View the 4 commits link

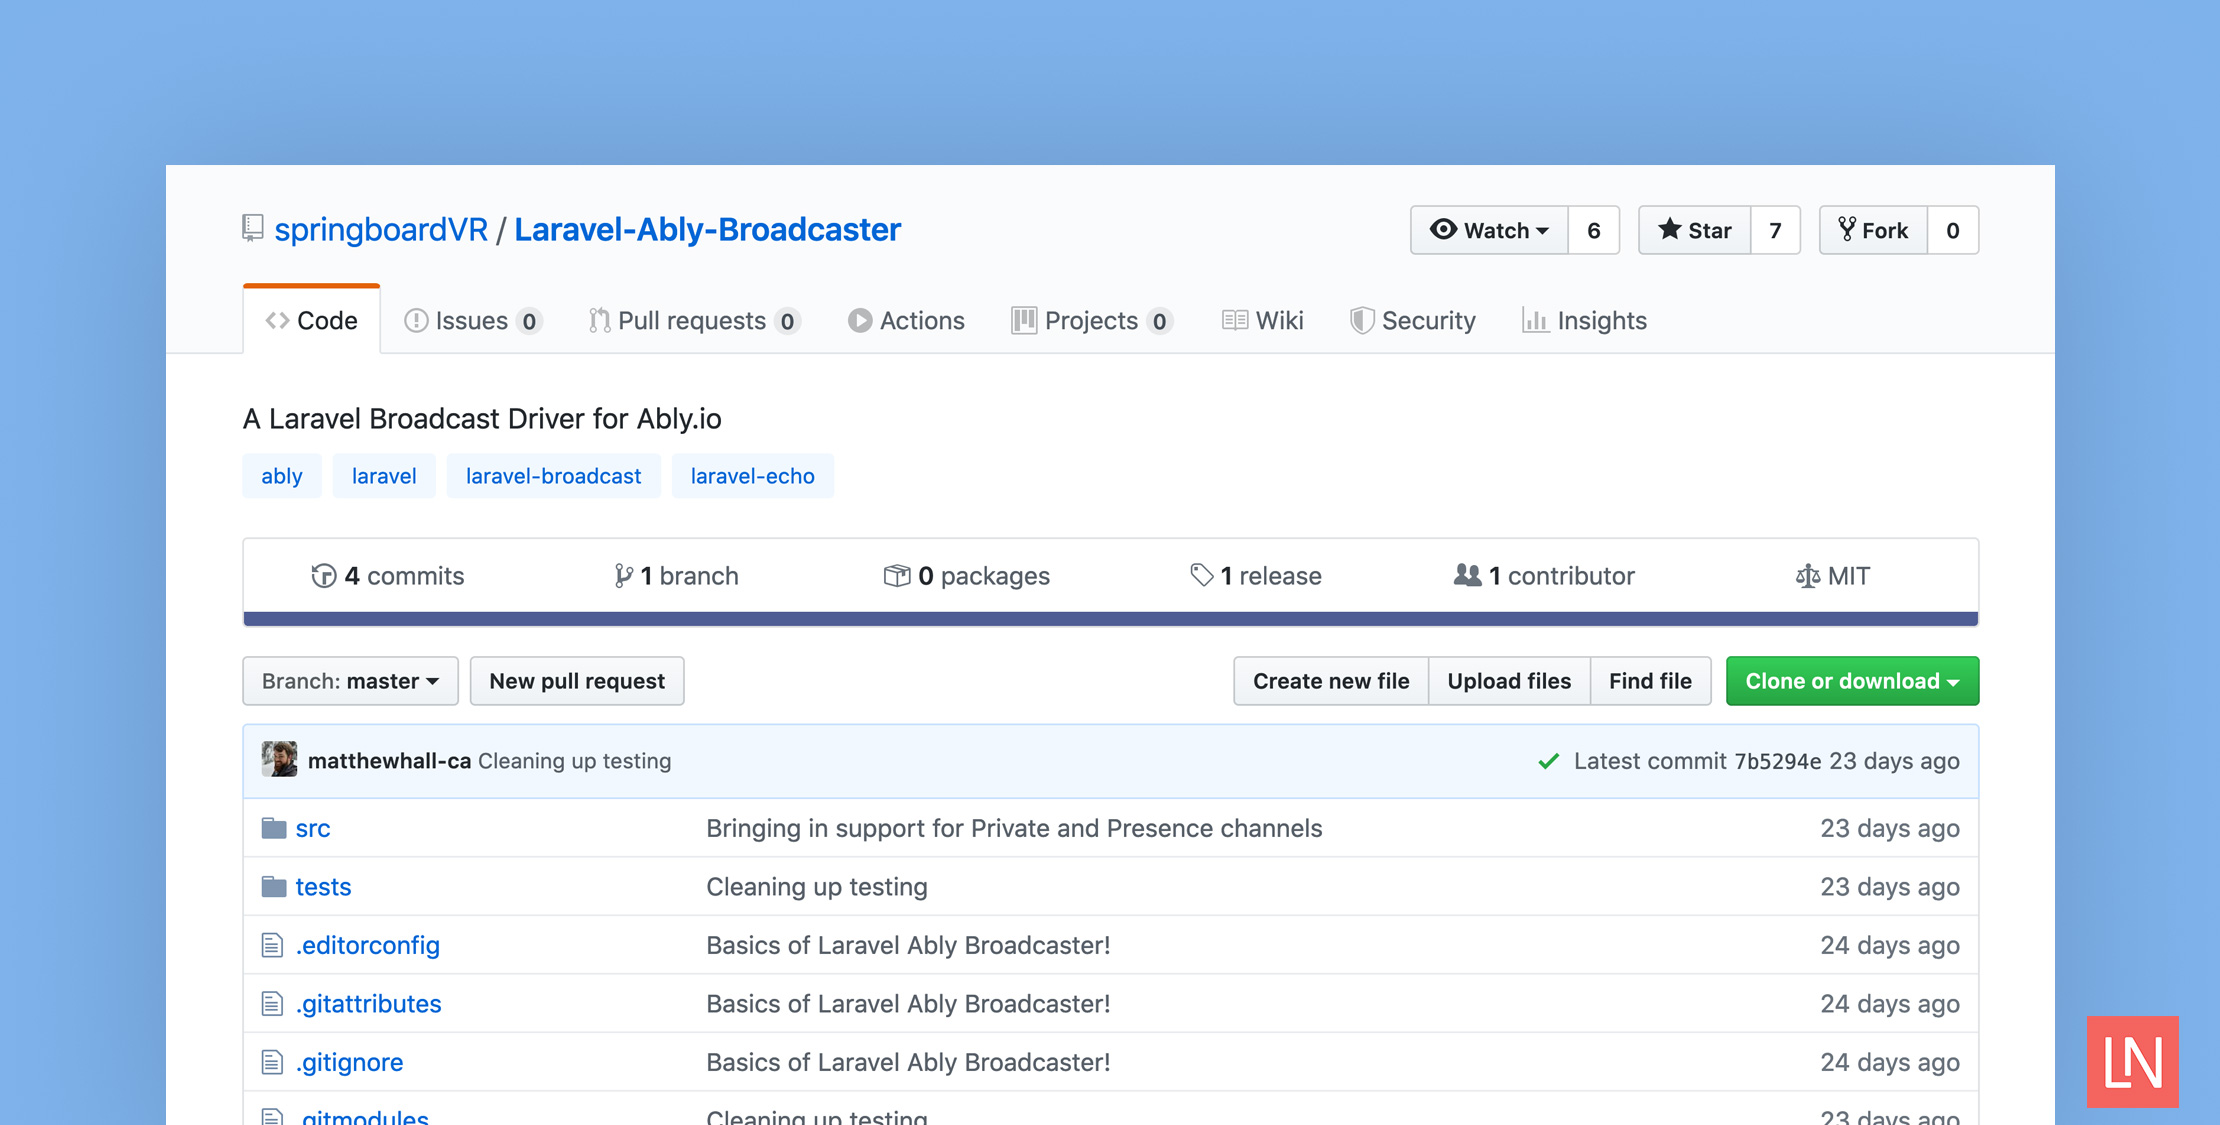388,576
